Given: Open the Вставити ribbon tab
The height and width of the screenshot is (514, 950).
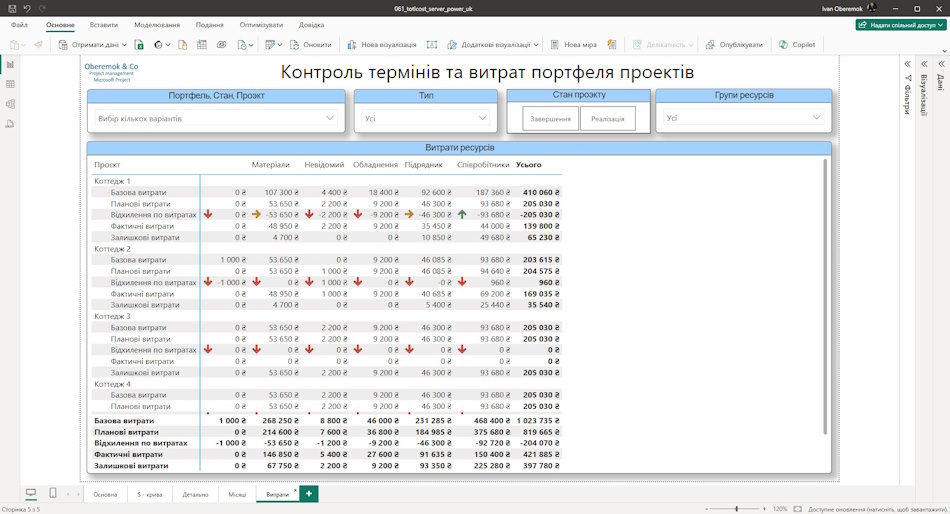Looking at the screenshot, I should coord(104,25).
